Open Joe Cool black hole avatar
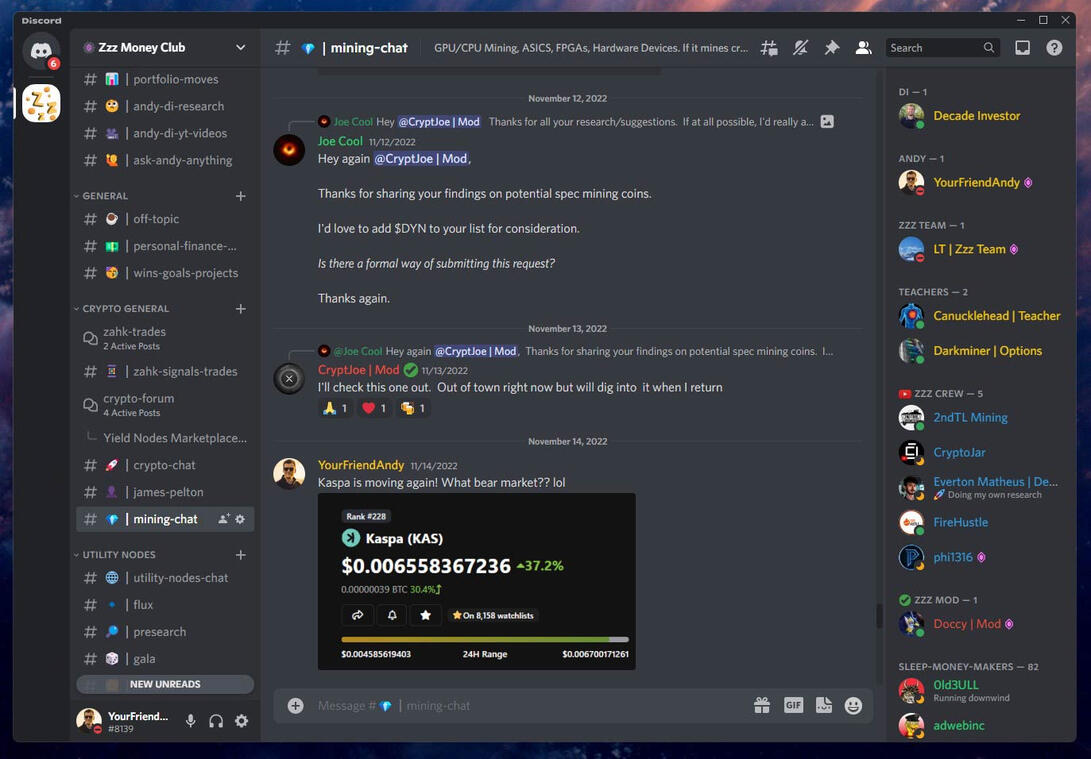 point(289,150)
